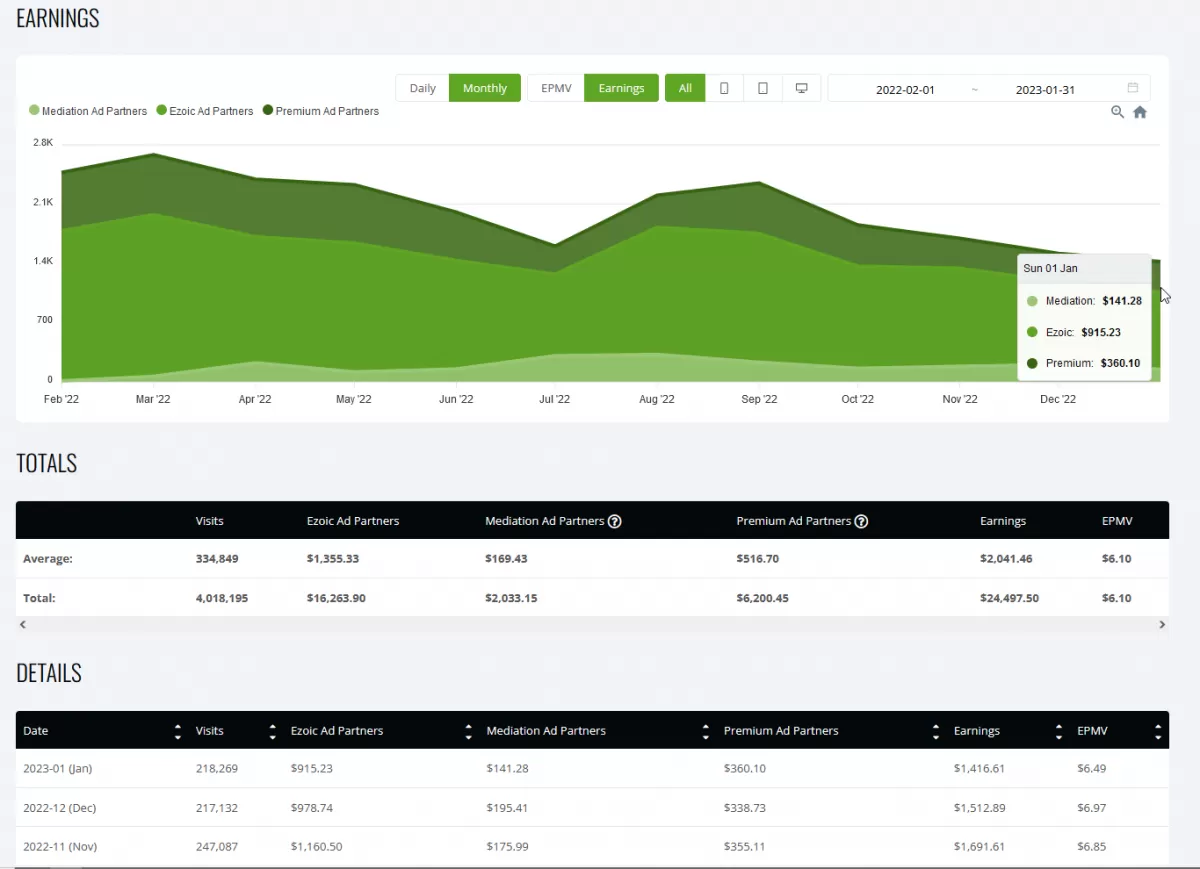Edit the start date 2022-02-01
The image size is (1200, 869).
point(905,89)
